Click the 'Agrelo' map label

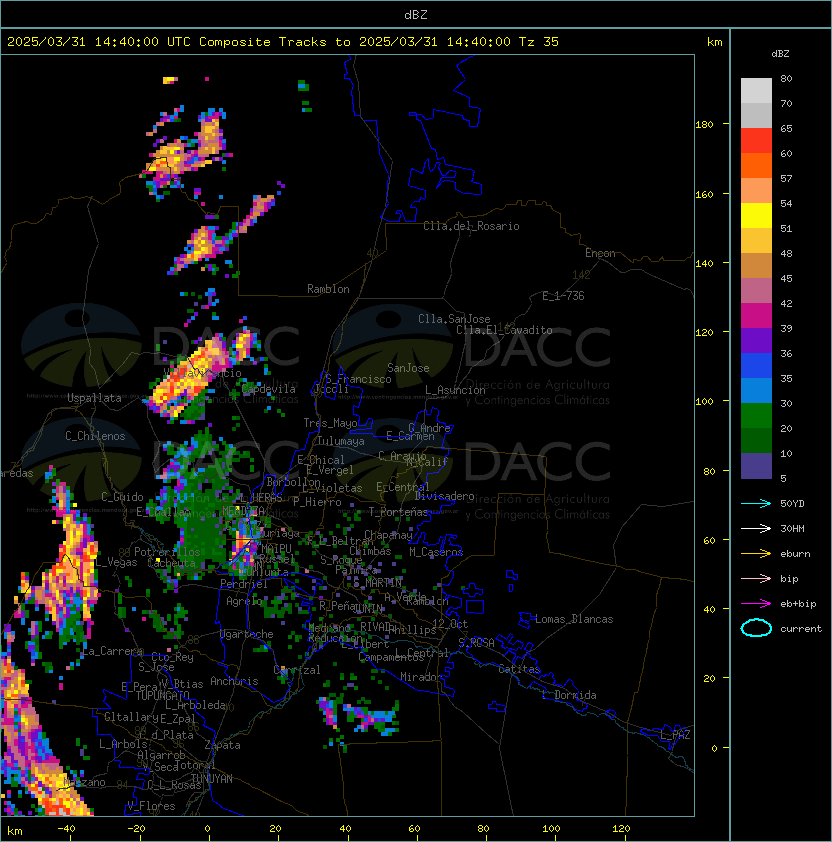tap(244, 601)
